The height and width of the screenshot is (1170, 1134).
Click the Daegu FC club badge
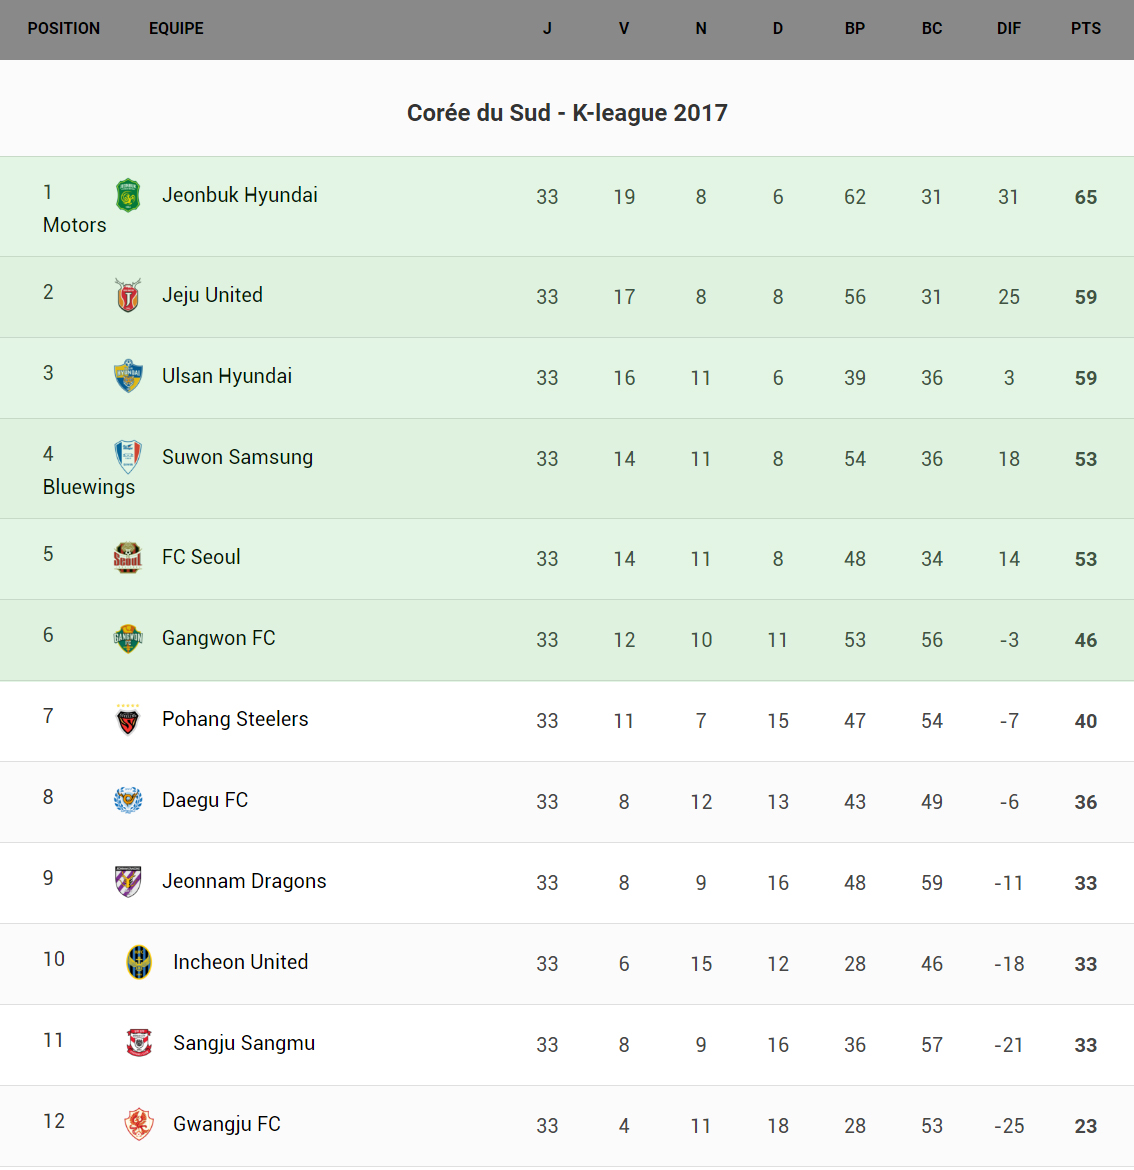[128, 800]
